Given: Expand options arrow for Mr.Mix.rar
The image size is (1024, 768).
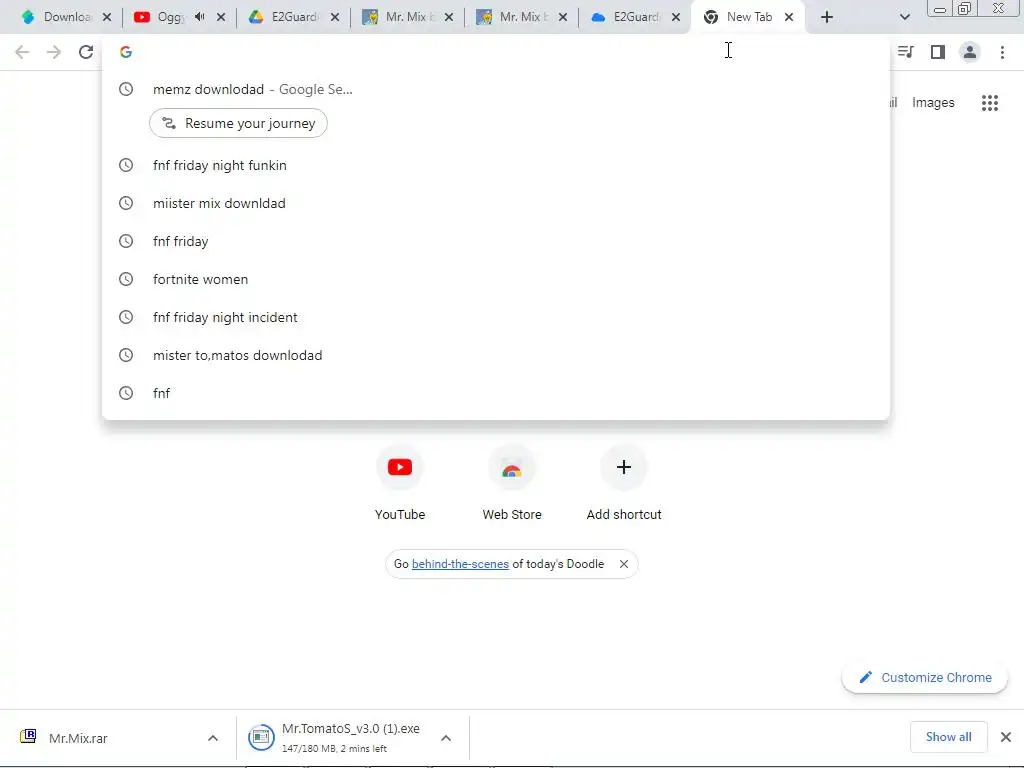Looking at the screenshot, I should point(213,738).
